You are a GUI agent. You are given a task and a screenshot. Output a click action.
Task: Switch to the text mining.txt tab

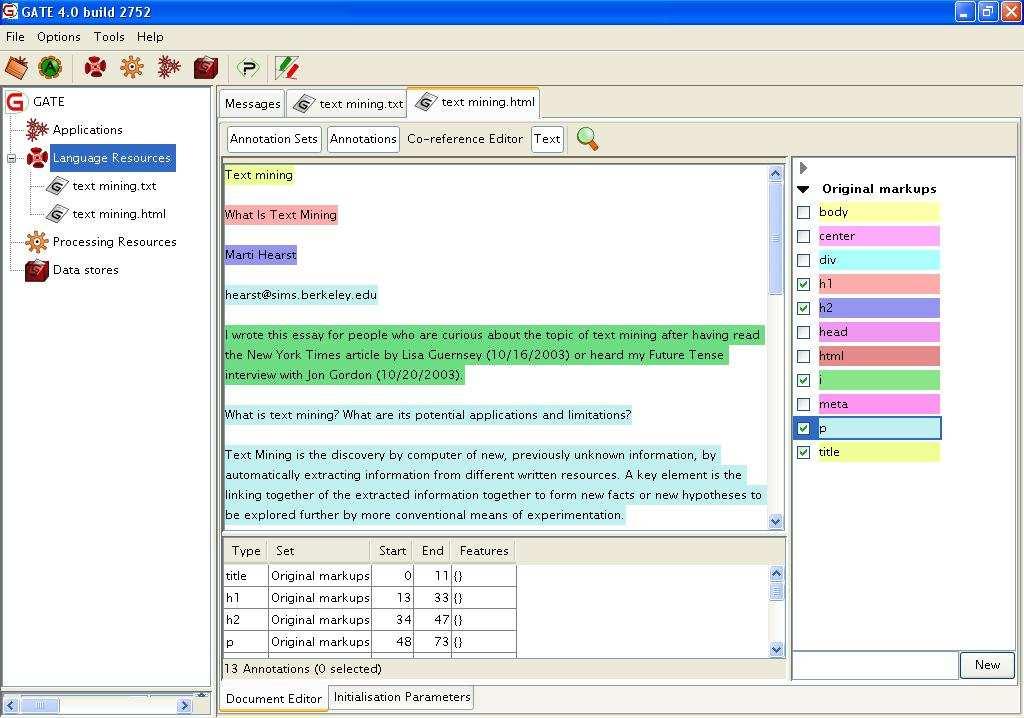pyautogui.click(x=347, y=104)
